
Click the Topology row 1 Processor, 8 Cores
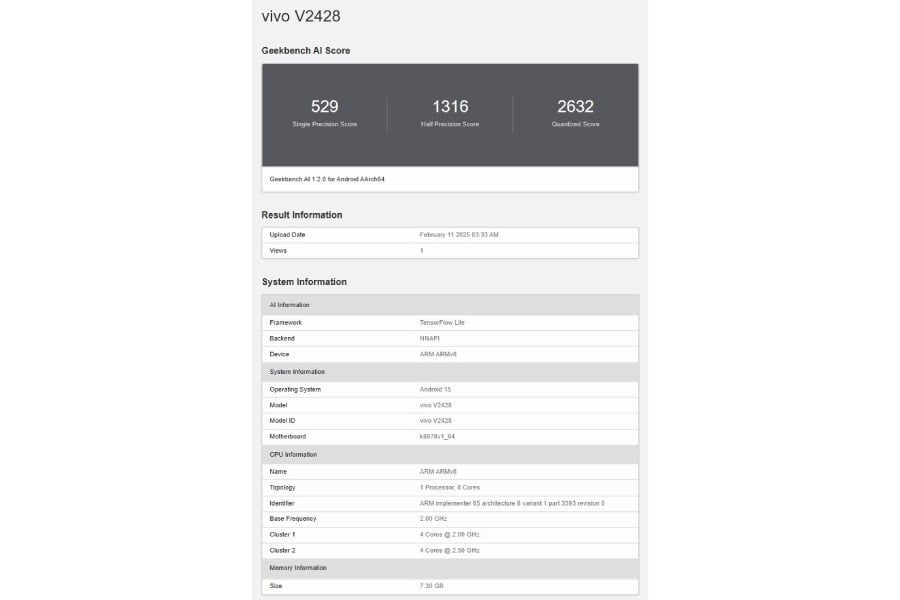[449, 487]
